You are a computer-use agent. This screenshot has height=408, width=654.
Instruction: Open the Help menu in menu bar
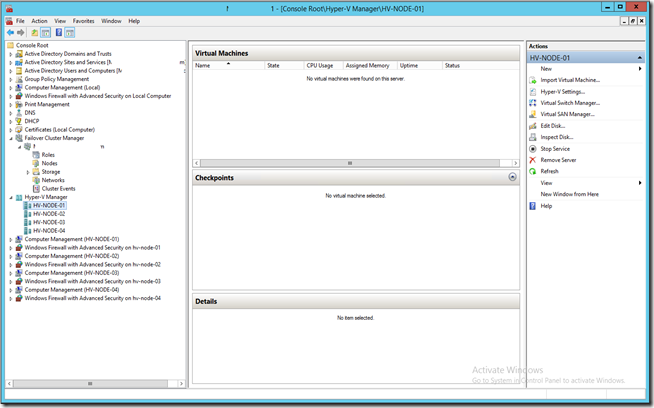134,21
